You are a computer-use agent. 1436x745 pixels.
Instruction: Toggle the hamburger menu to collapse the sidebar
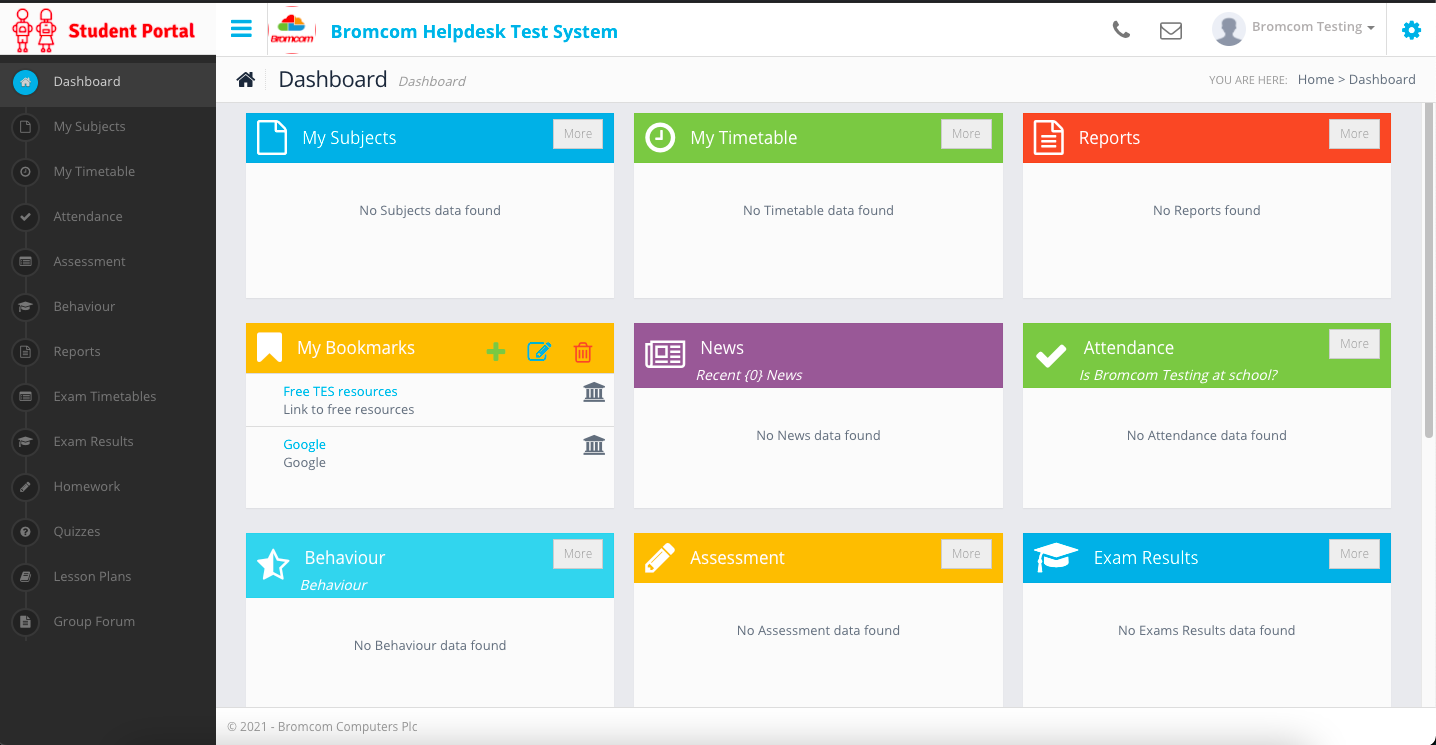click(x=241, y=29)
